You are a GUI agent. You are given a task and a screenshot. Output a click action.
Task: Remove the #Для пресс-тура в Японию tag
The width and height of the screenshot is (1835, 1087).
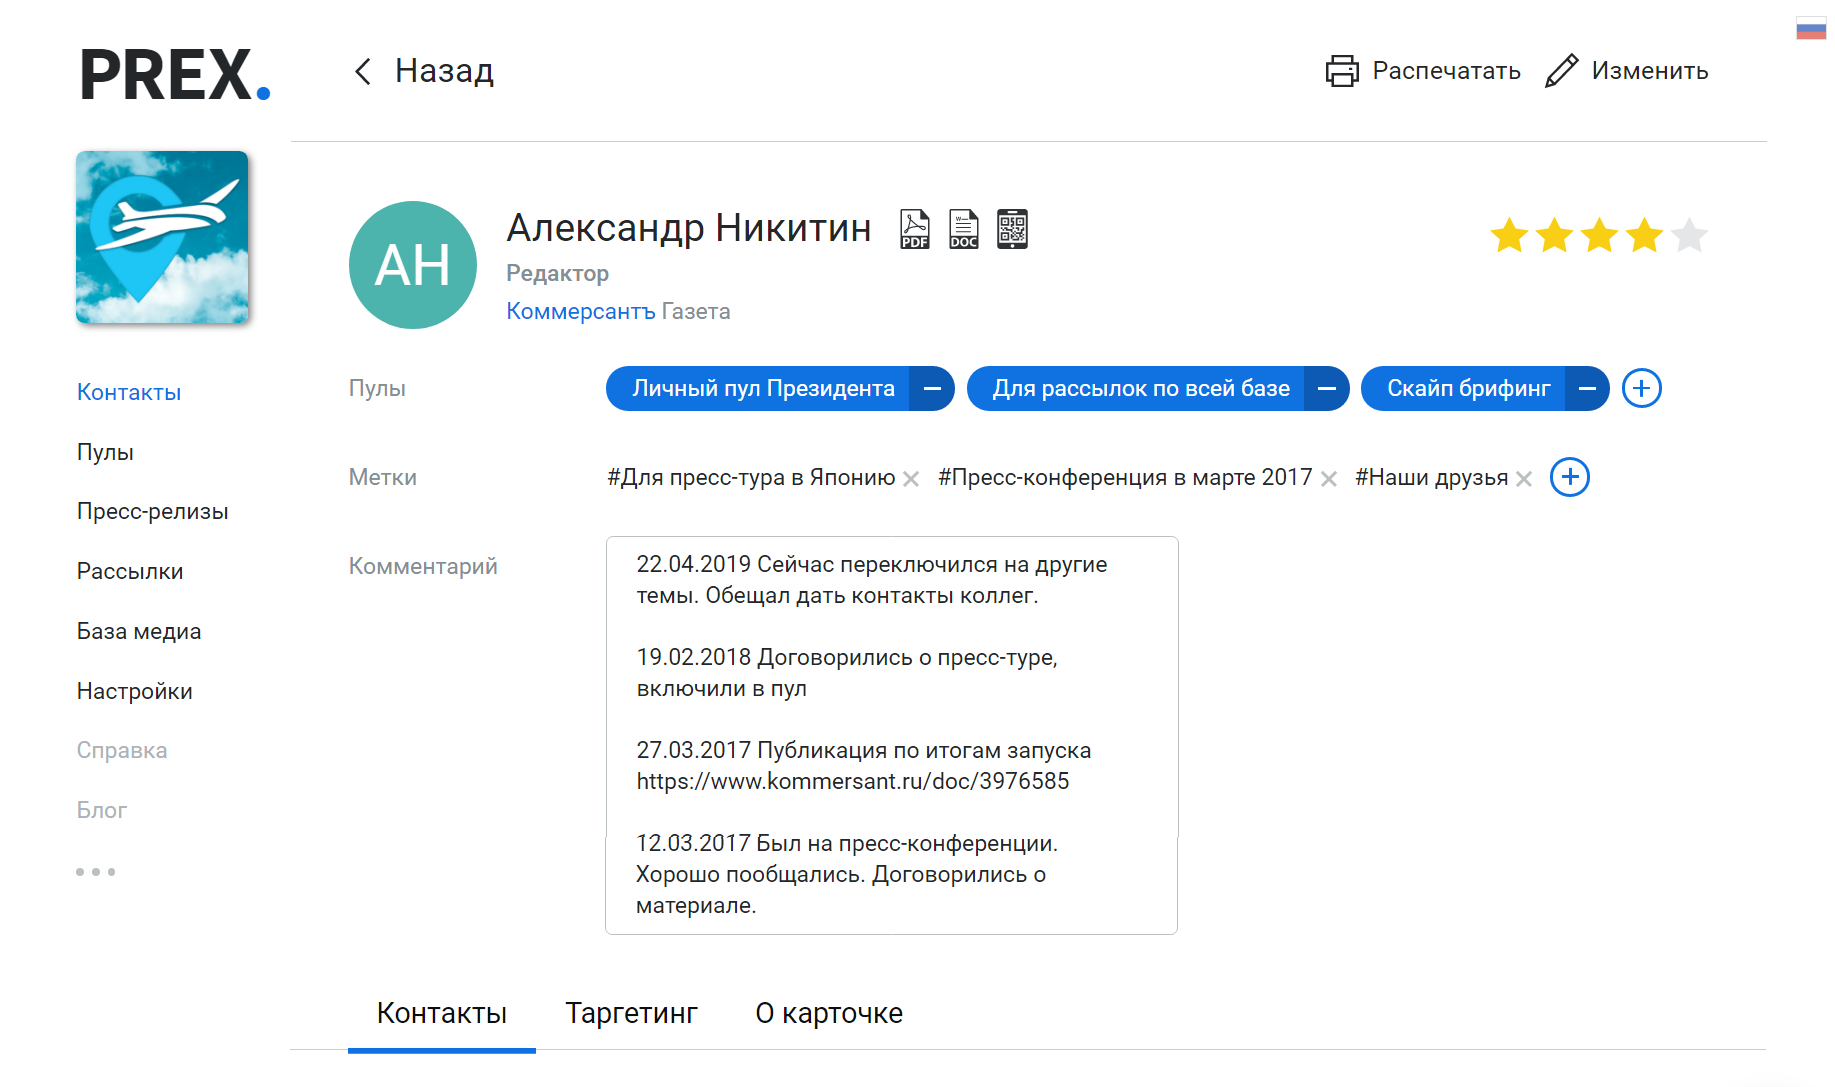click(911, 479)
